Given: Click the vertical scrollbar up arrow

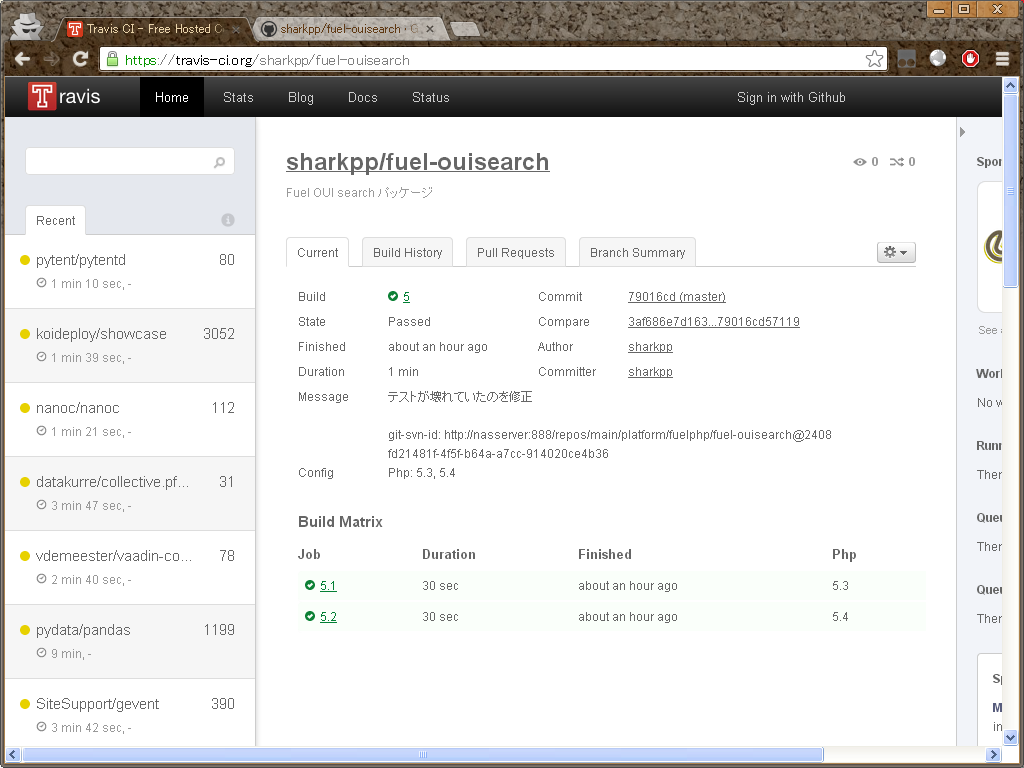Looking at the screenshot, I should pyautogui.click(x=1010, y=85).
